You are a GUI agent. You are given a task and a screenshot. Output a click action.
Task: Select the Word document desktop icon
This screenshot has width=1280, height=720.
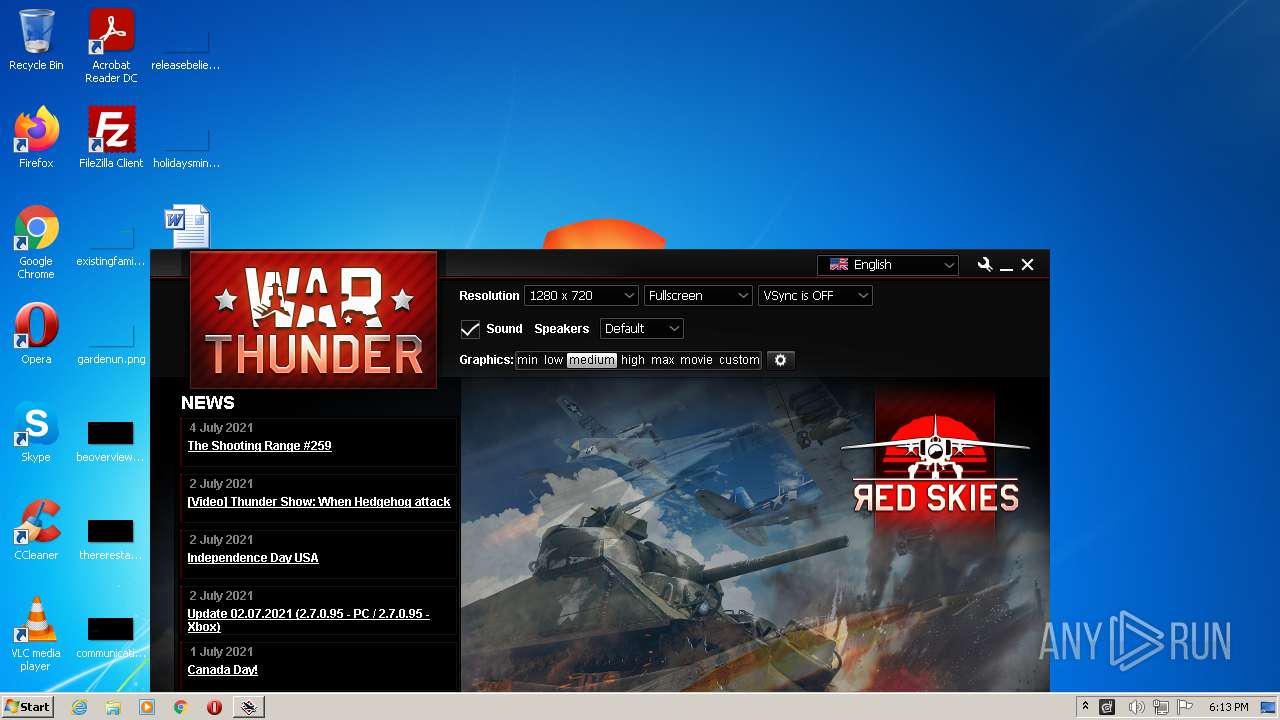click(187, 227)
